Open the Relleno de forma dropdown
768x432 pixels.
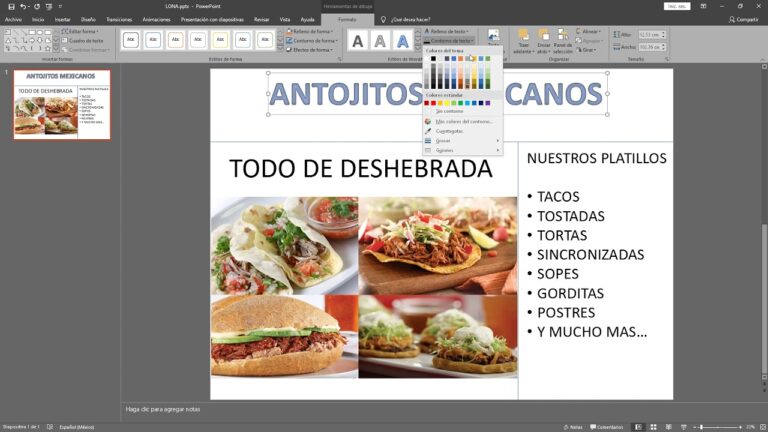click(x=310, y=31)
